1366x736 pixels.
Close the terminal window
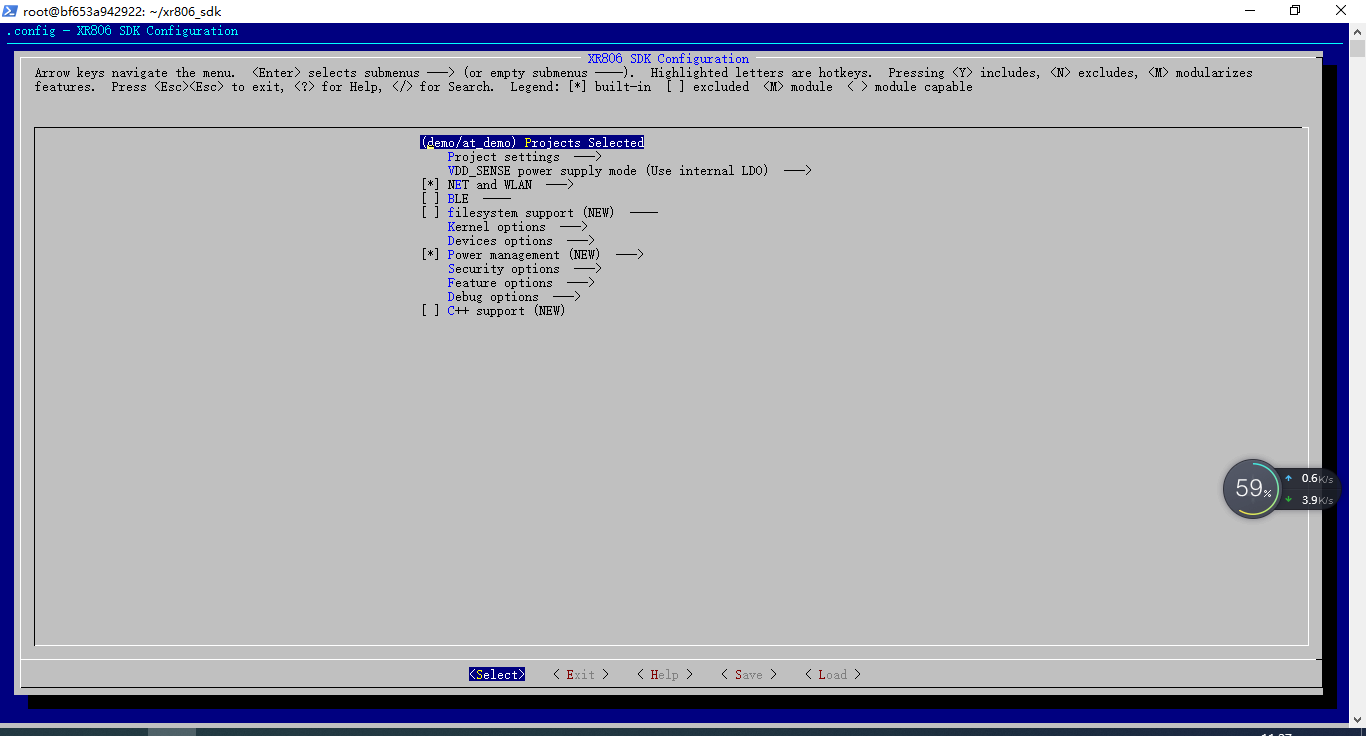coord(1342,11)
